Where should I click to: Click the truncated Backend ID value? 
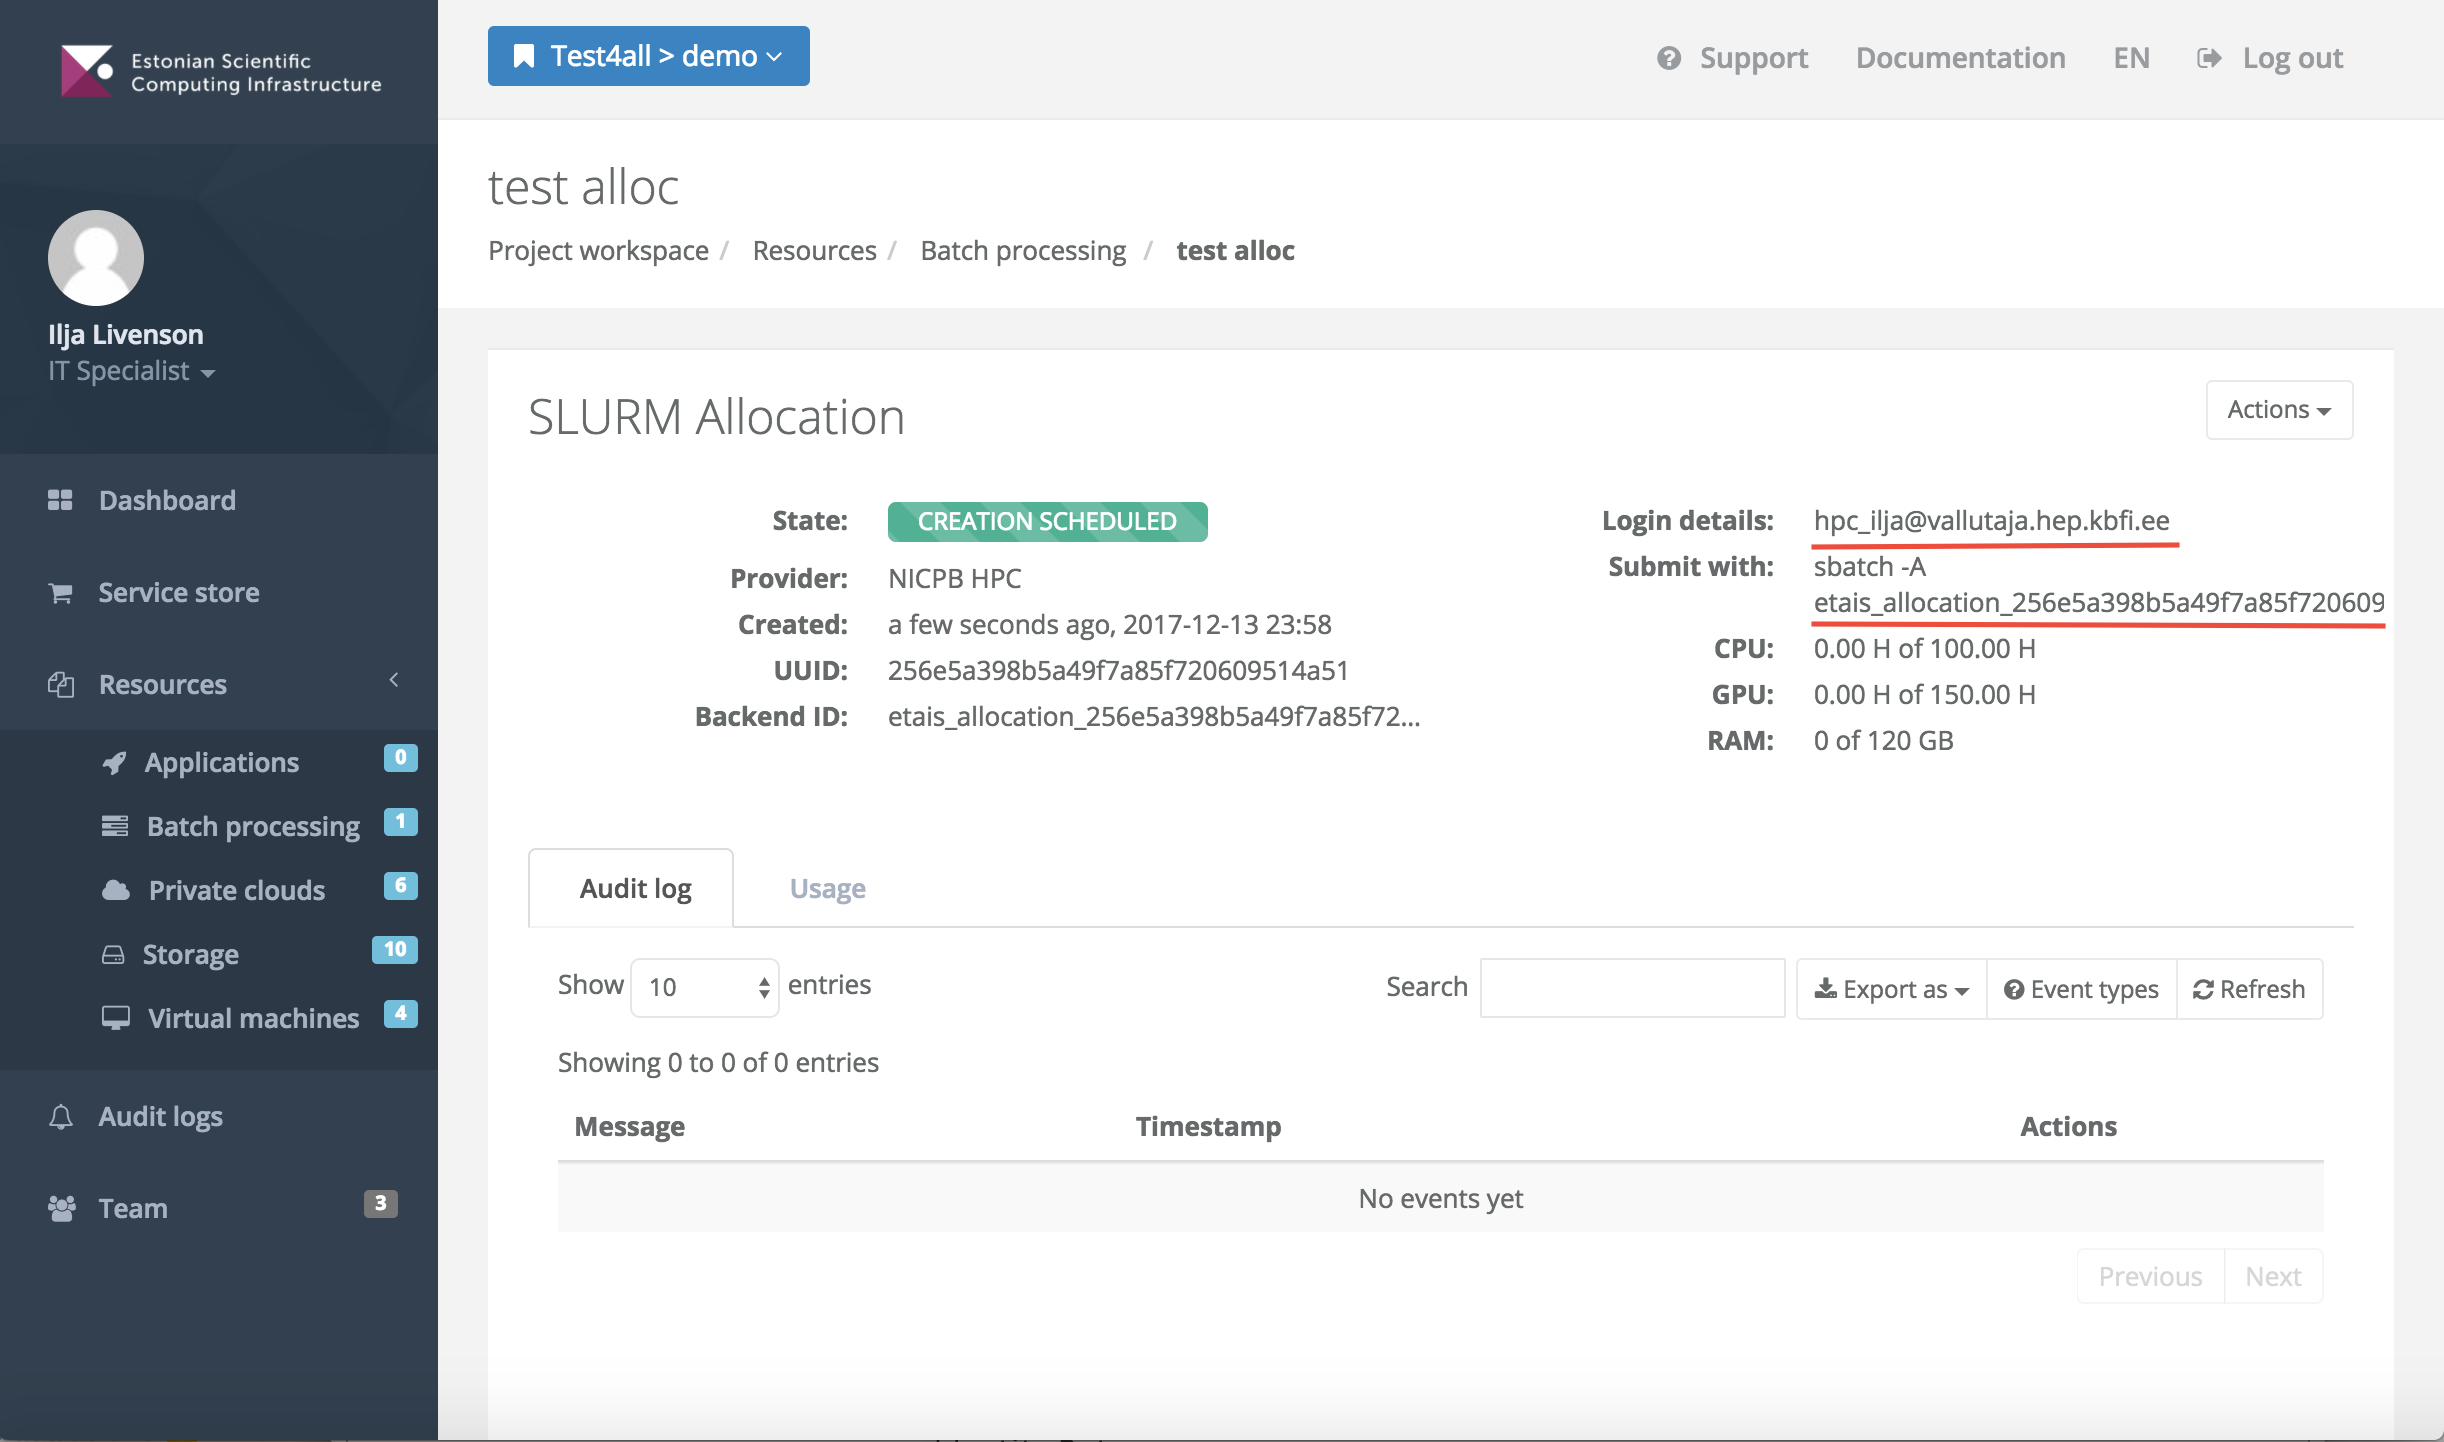point(1154,716)
